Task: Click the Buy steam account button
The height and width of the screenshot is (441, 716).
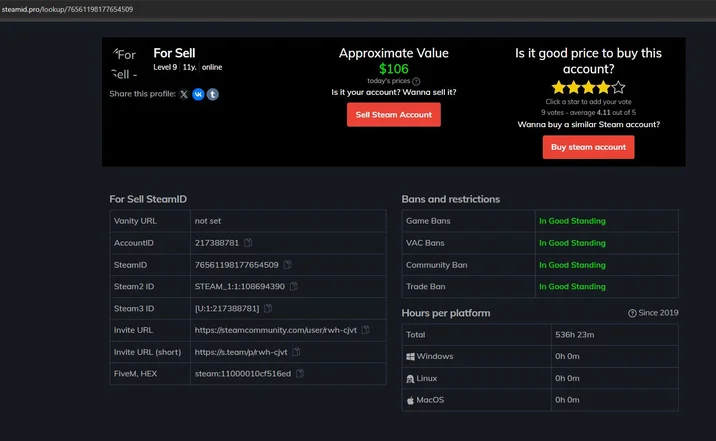Action: coord(588,147)
